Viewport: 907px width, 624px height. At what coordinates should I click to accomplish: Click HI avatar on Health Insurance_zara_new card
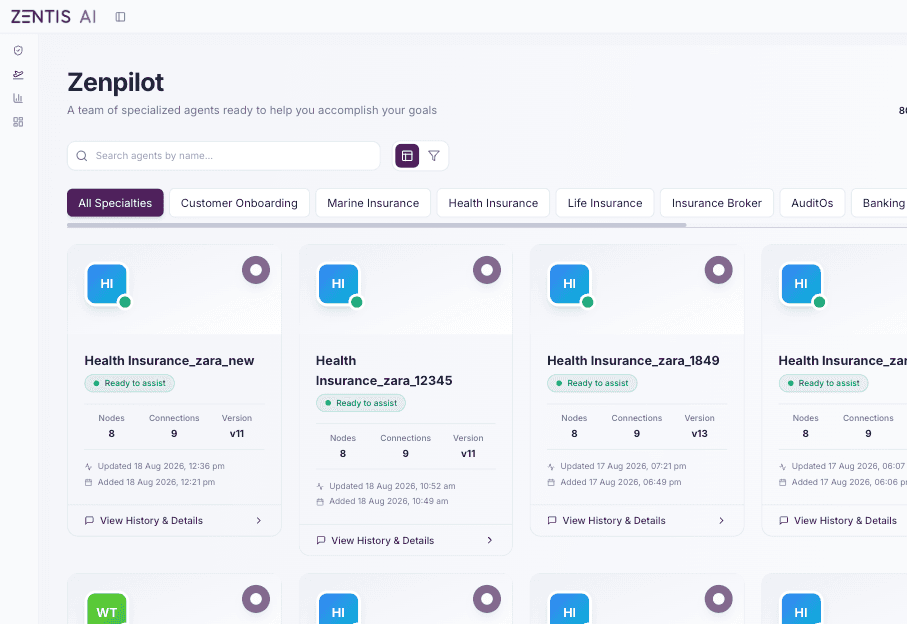tap(107, 284)
